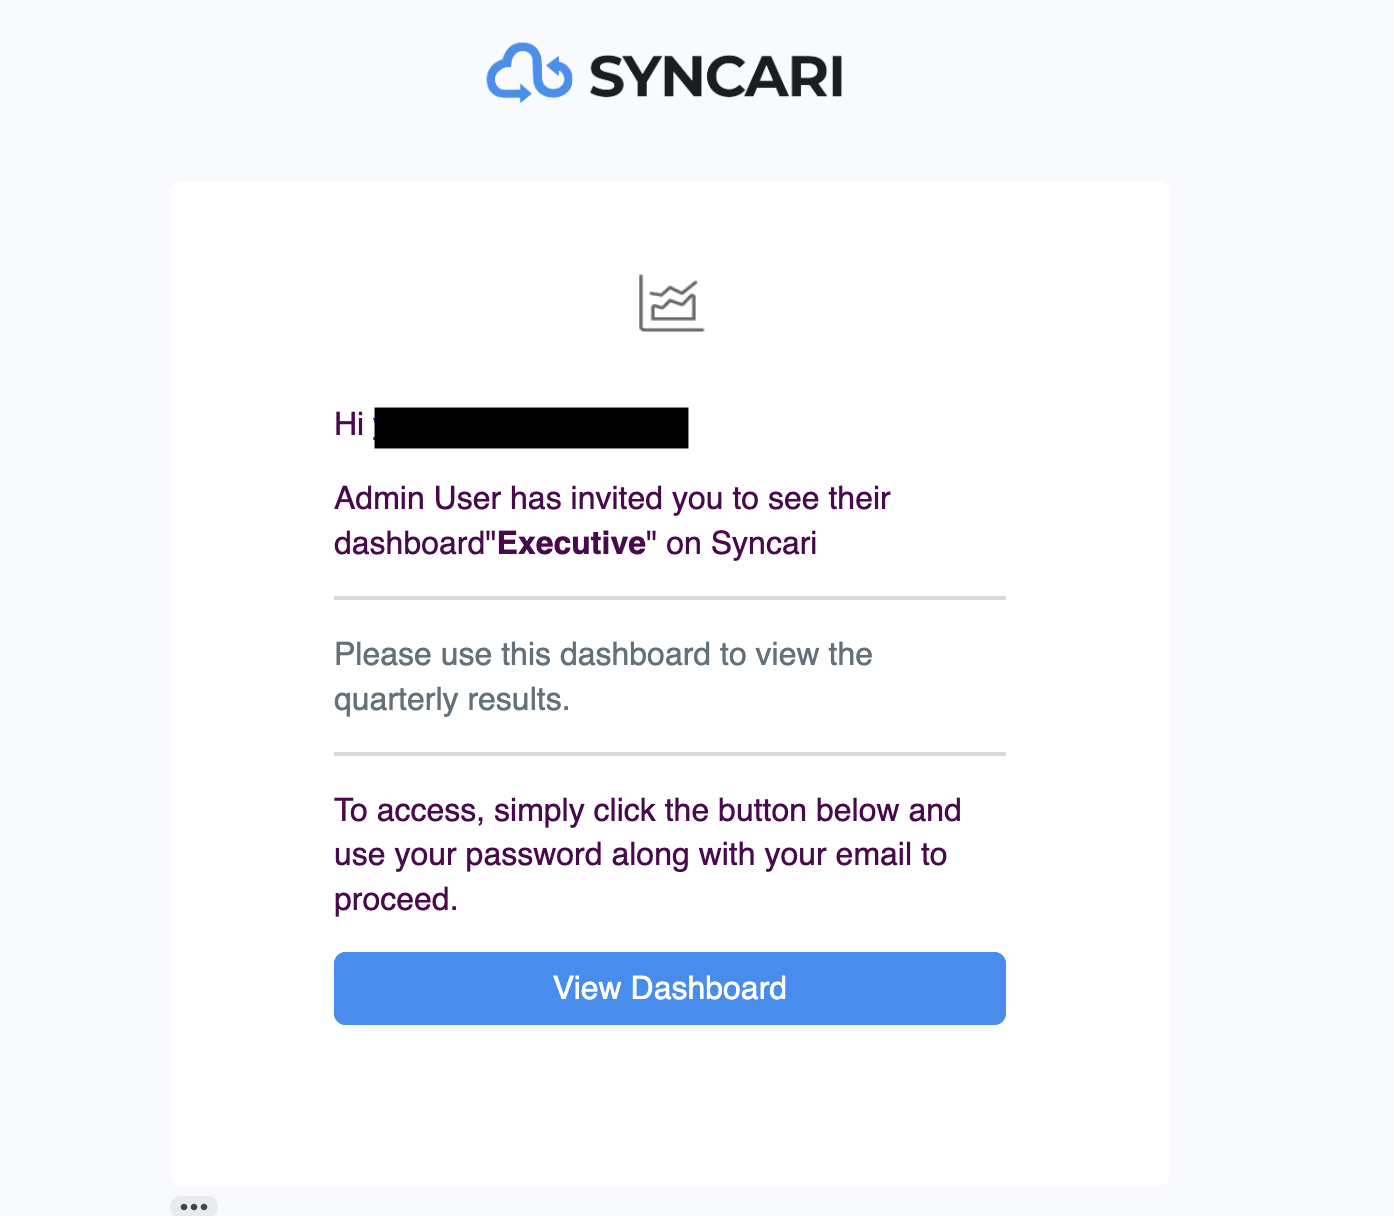Screen dimensions: 1394x1216
Task: Click the 'on Syncari' text
Action: coord(741,543)
